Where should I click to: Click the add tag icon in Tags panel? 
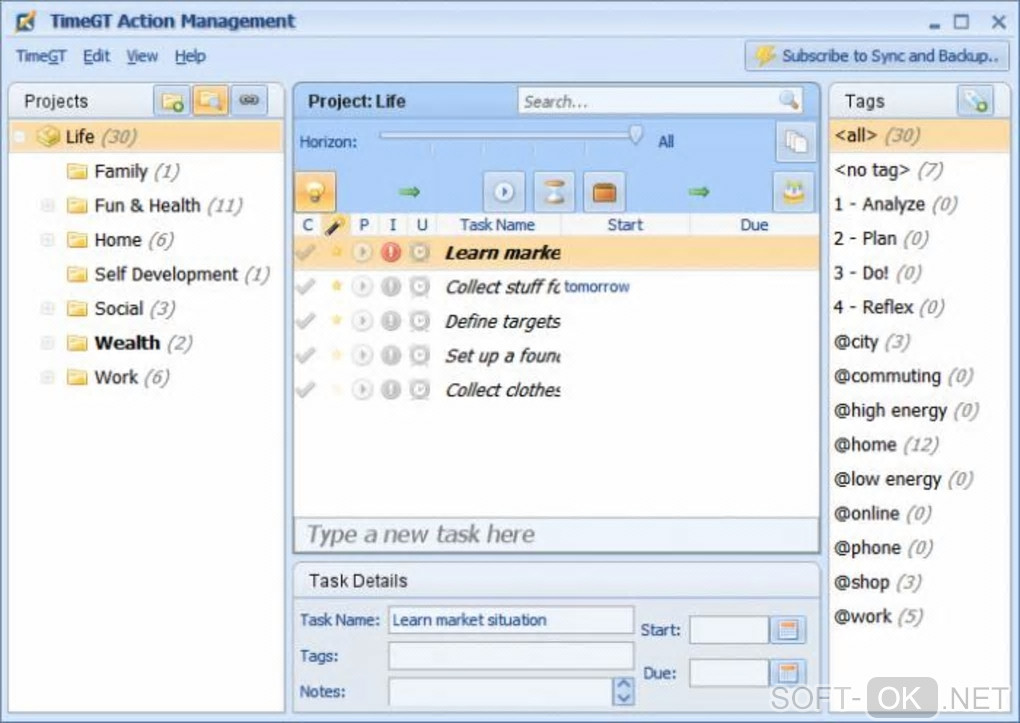[975, 101]
